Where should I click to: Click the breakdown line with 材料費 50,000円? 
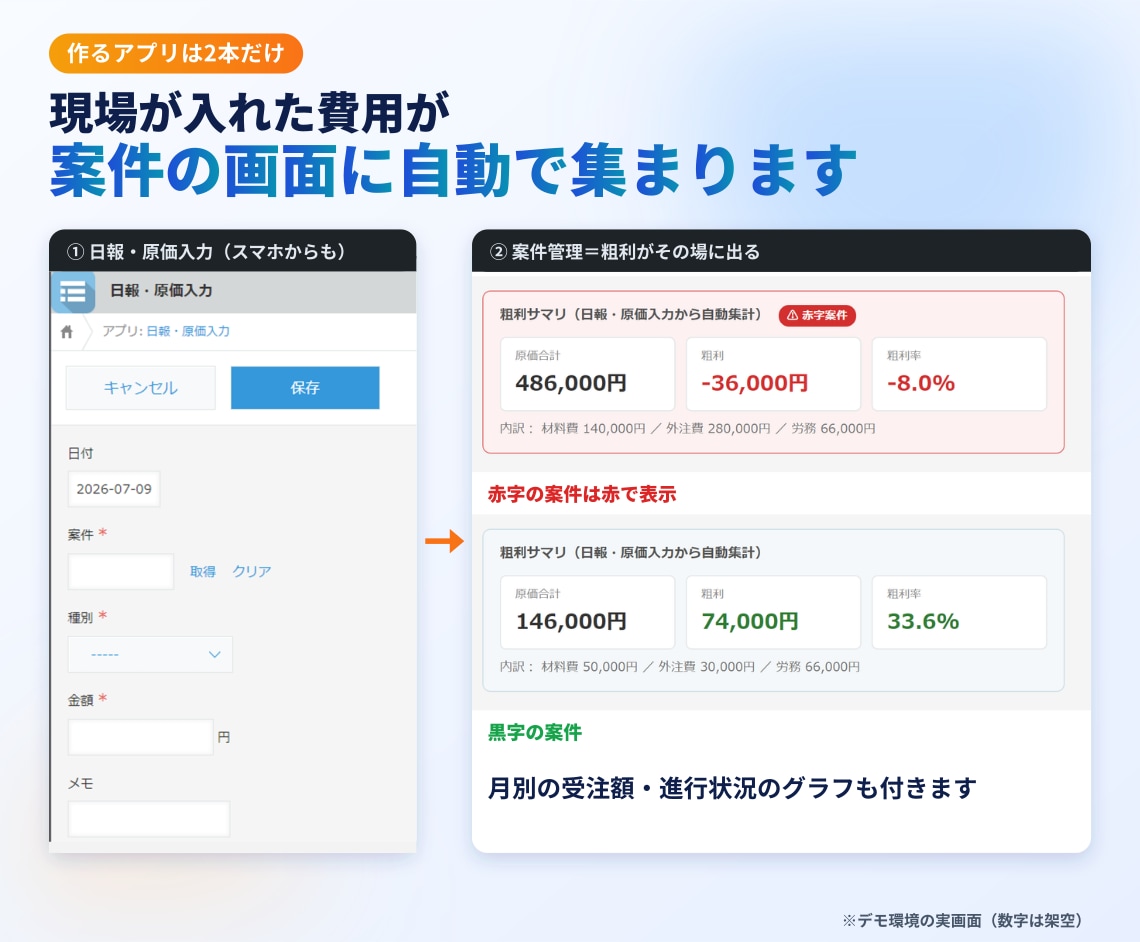tap(679, 667)
